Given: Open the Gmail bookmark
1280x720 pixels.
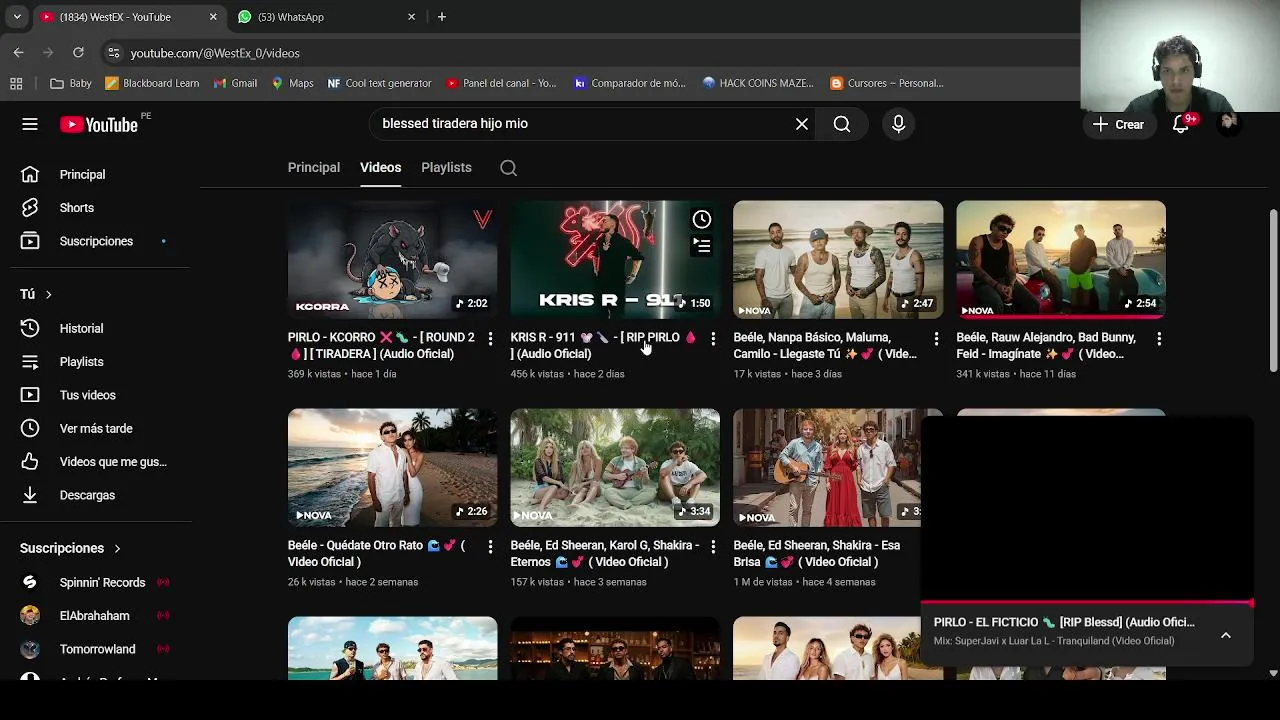Looking at the screenshot, I should coord(236,84).
